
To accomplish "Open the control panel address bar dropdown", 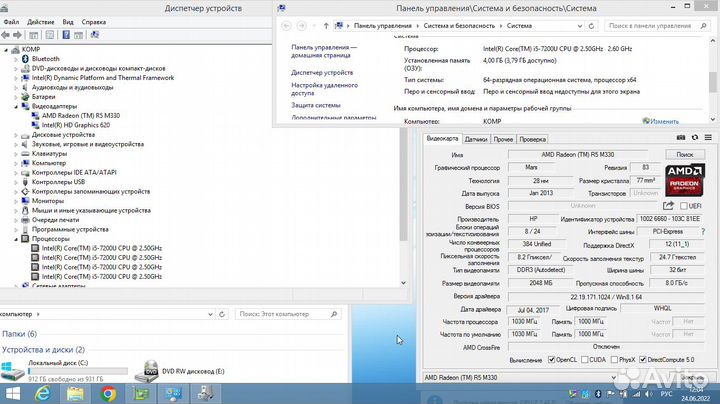I will [580, 26].
